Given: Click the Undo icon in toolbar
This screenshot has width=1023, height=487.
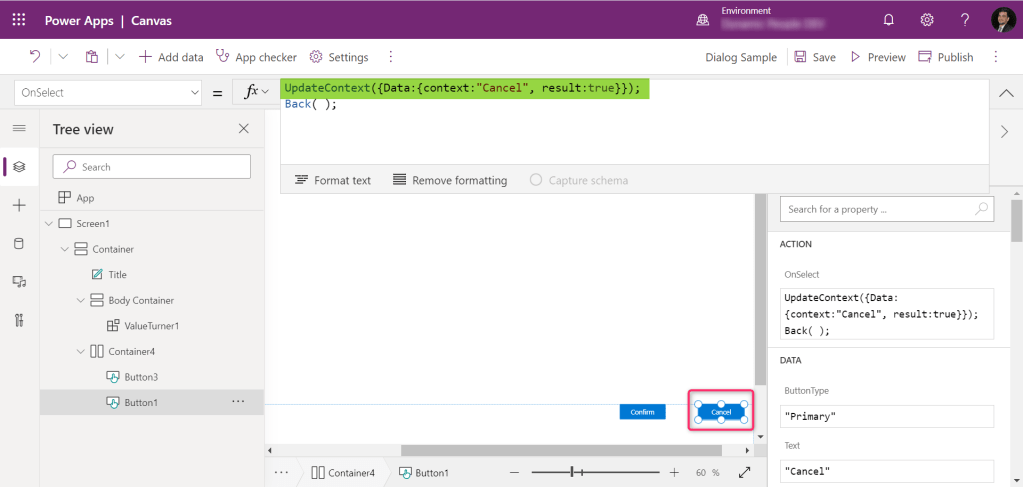Looking at the screenshot, I should 35,57.
